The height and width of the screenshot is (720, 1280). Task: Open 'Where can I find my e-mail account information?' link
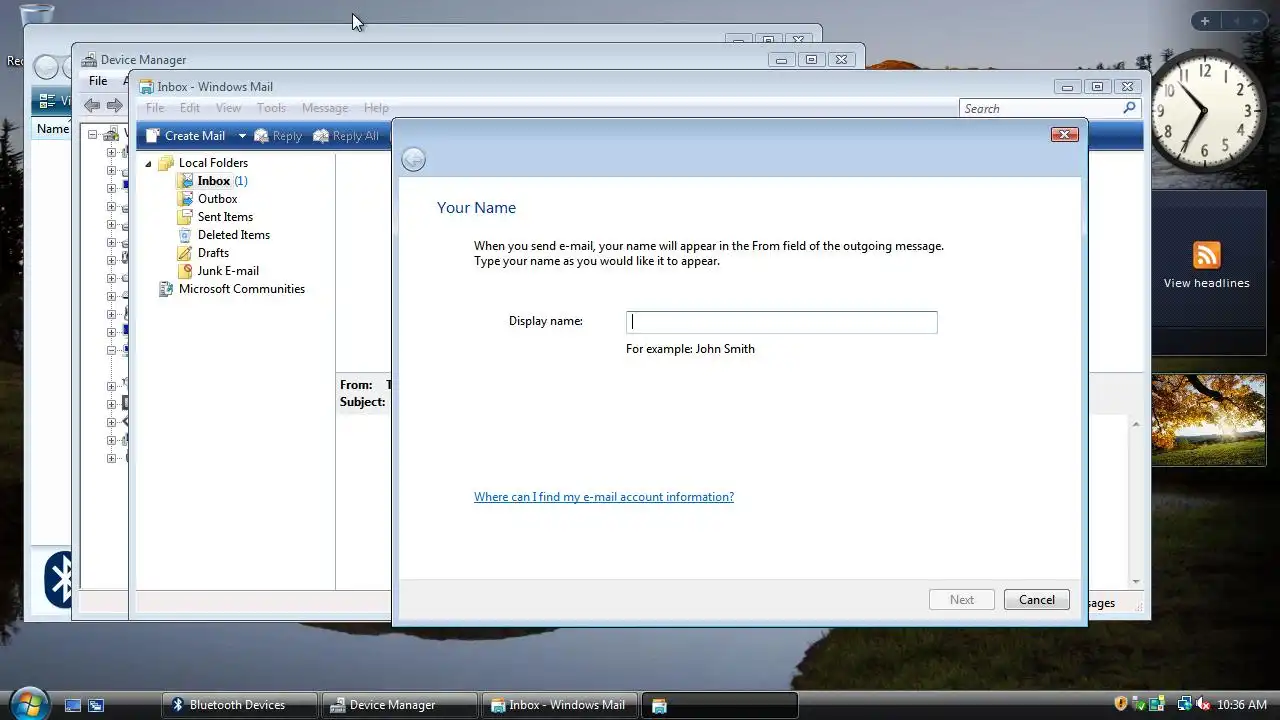pyautogui.click(x=604, y=497)
